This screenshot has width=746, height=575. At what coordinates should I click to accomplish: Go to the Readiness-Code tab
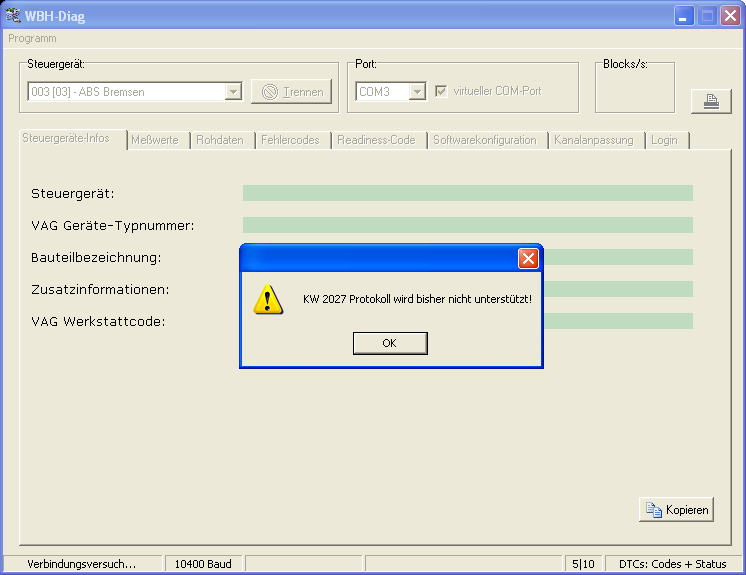click(376, 140)
